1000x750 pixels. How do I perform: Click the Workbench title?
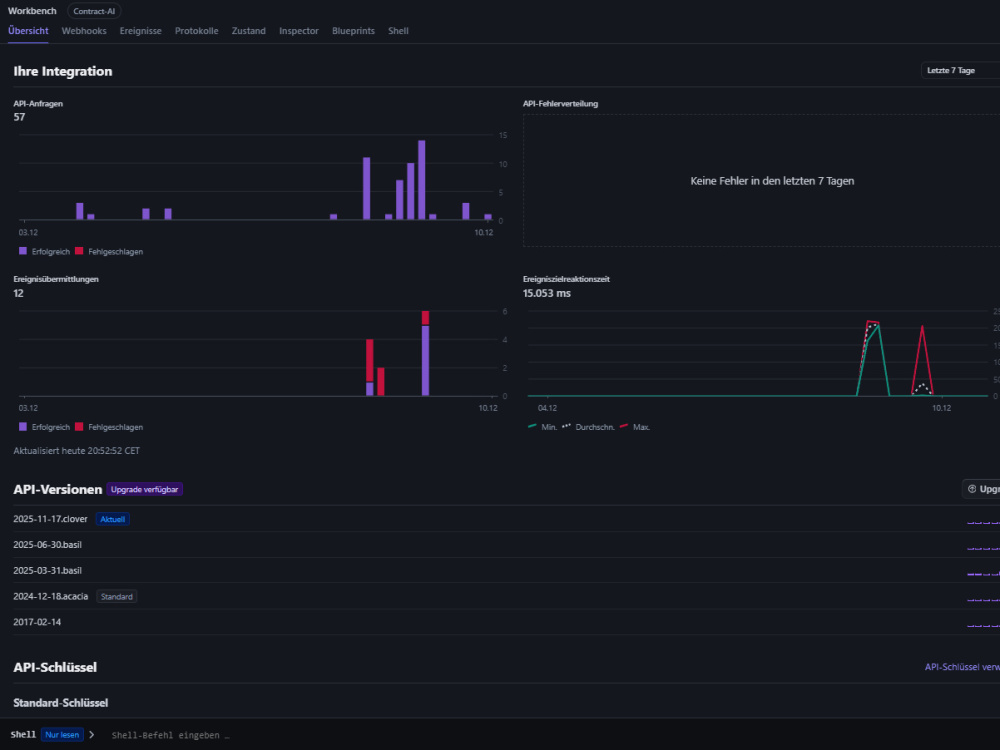[32, 11]
